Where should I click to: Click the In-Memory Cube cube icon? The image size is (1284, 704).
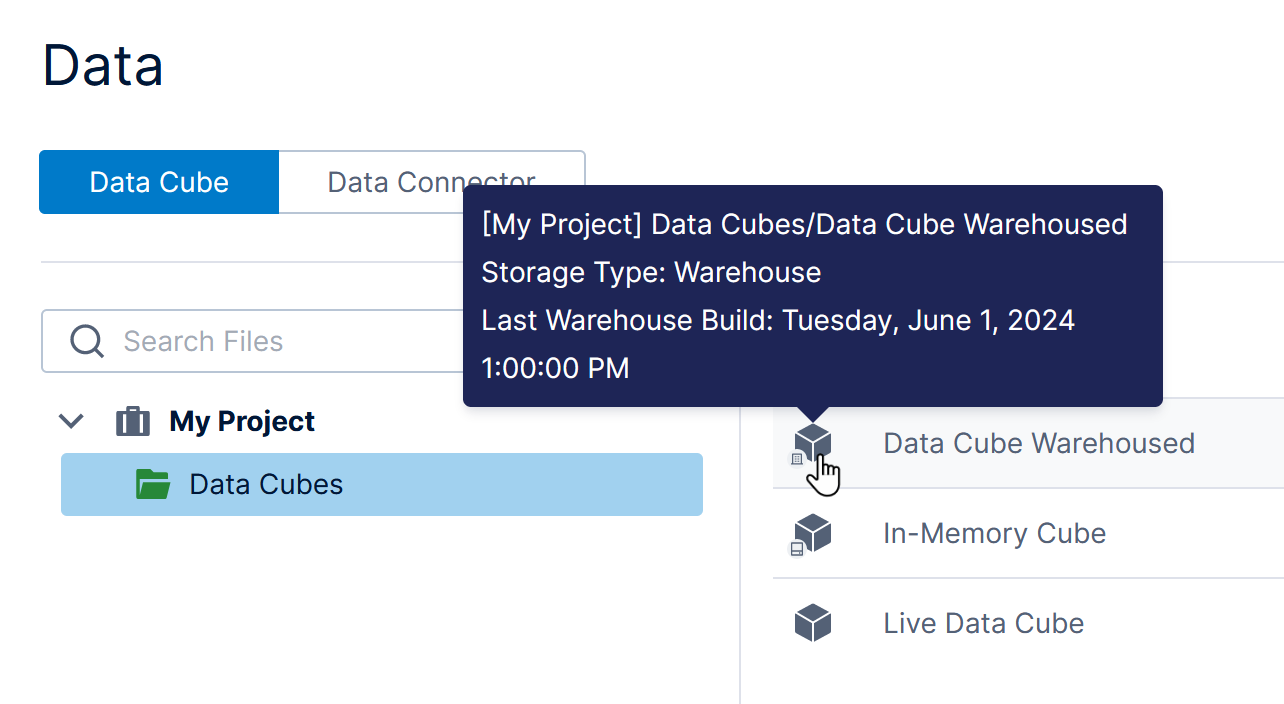click(x=812, y=533)
